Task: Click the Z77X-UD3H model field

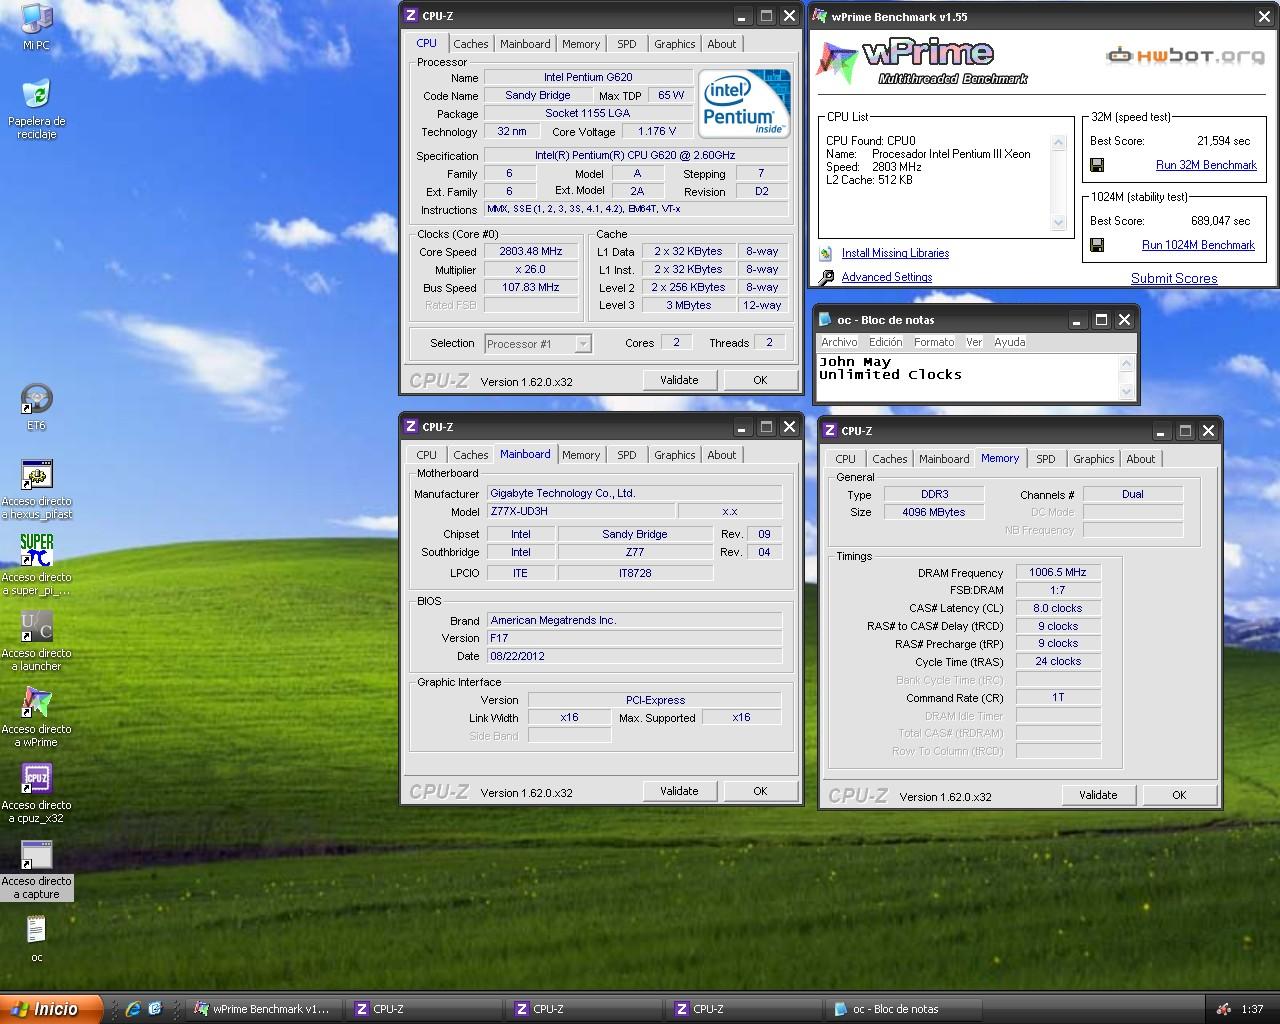Action: click(x=580, y=512)
